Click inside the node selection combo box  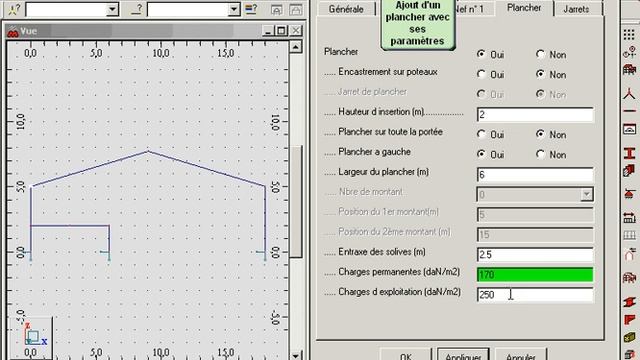pyautogui.click(x=66, y=9)
